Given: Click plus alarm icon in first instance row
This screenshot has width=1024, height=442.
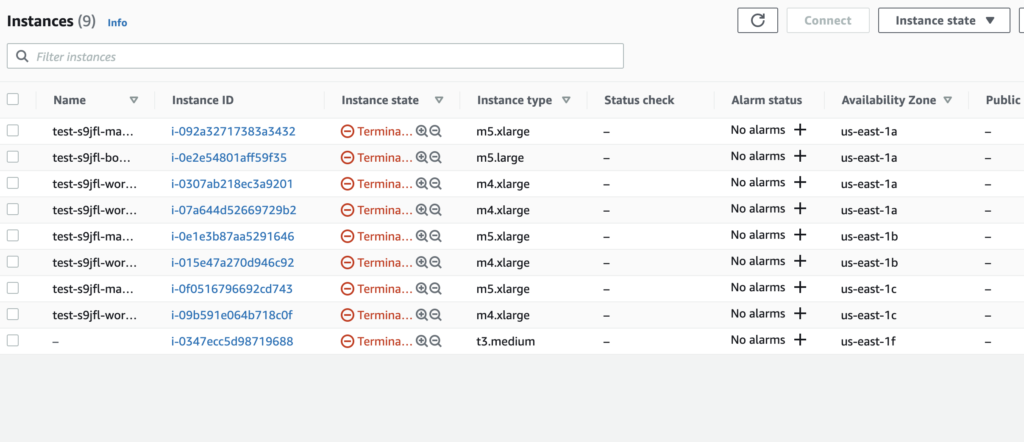Looking at the screenshot, I should 799,130.
